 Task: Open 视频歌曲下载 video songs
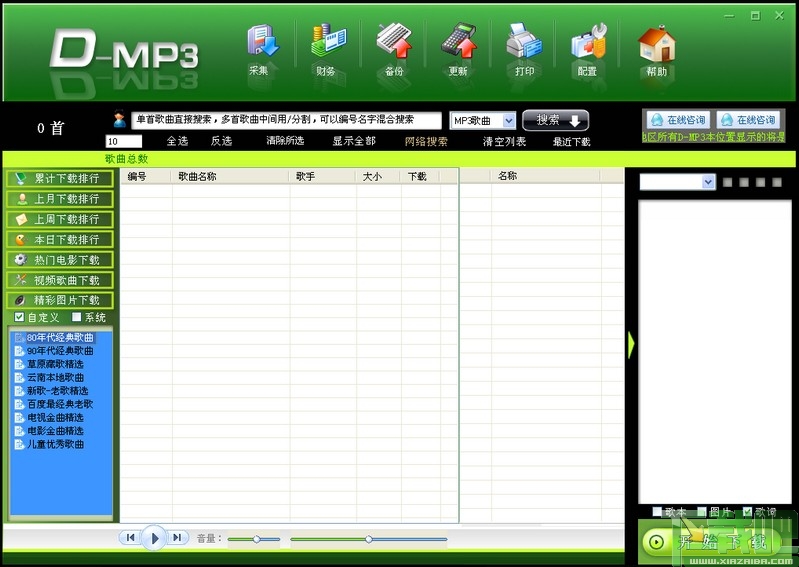pyautogui.click(x=60, y=280)
